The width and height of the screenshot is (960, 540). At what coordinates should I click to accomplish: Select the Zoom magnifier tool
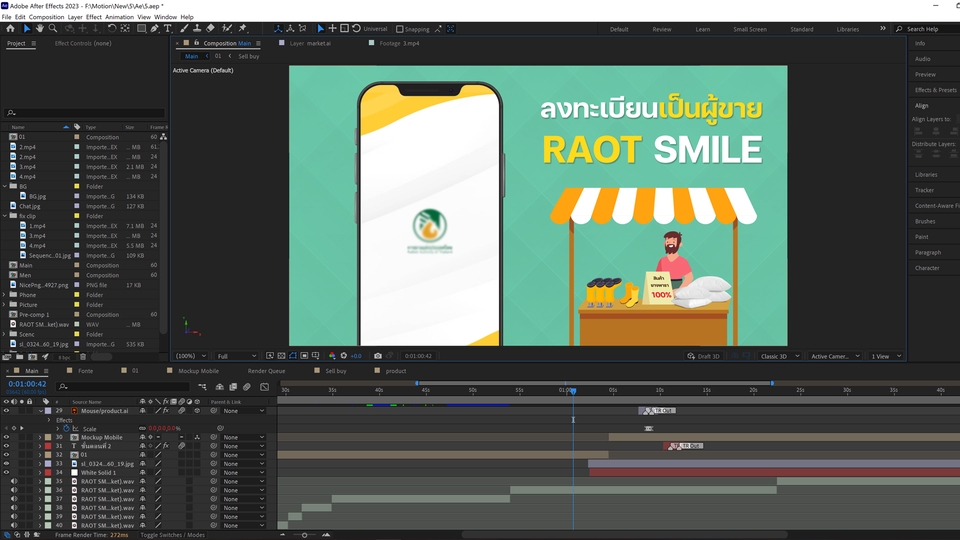point(53,28)
